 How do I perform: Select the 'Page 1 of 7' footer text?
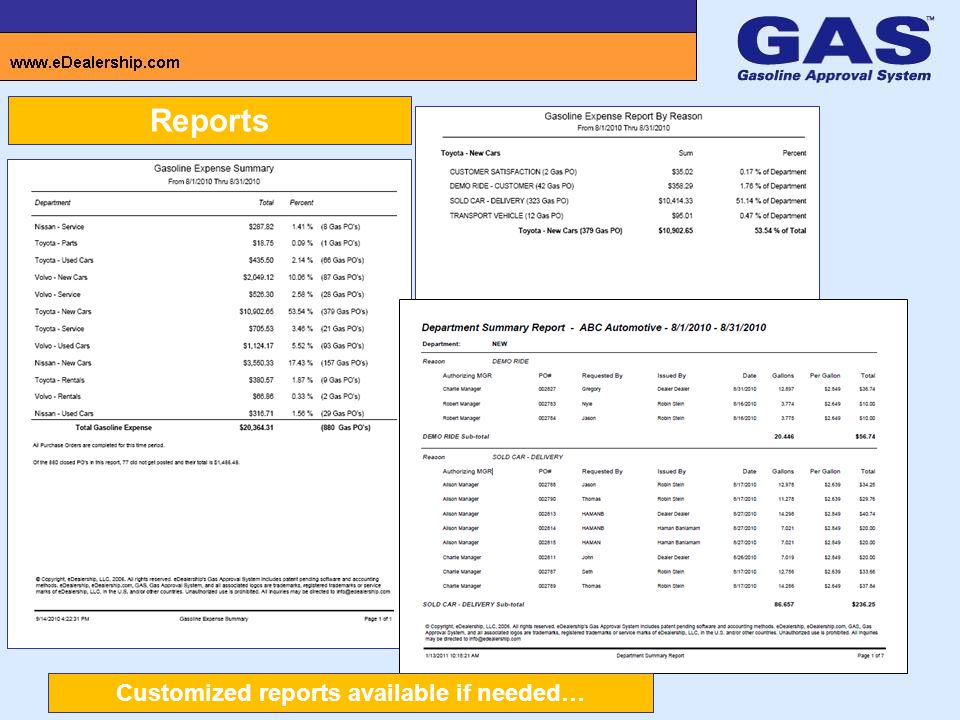coord(870,656)
